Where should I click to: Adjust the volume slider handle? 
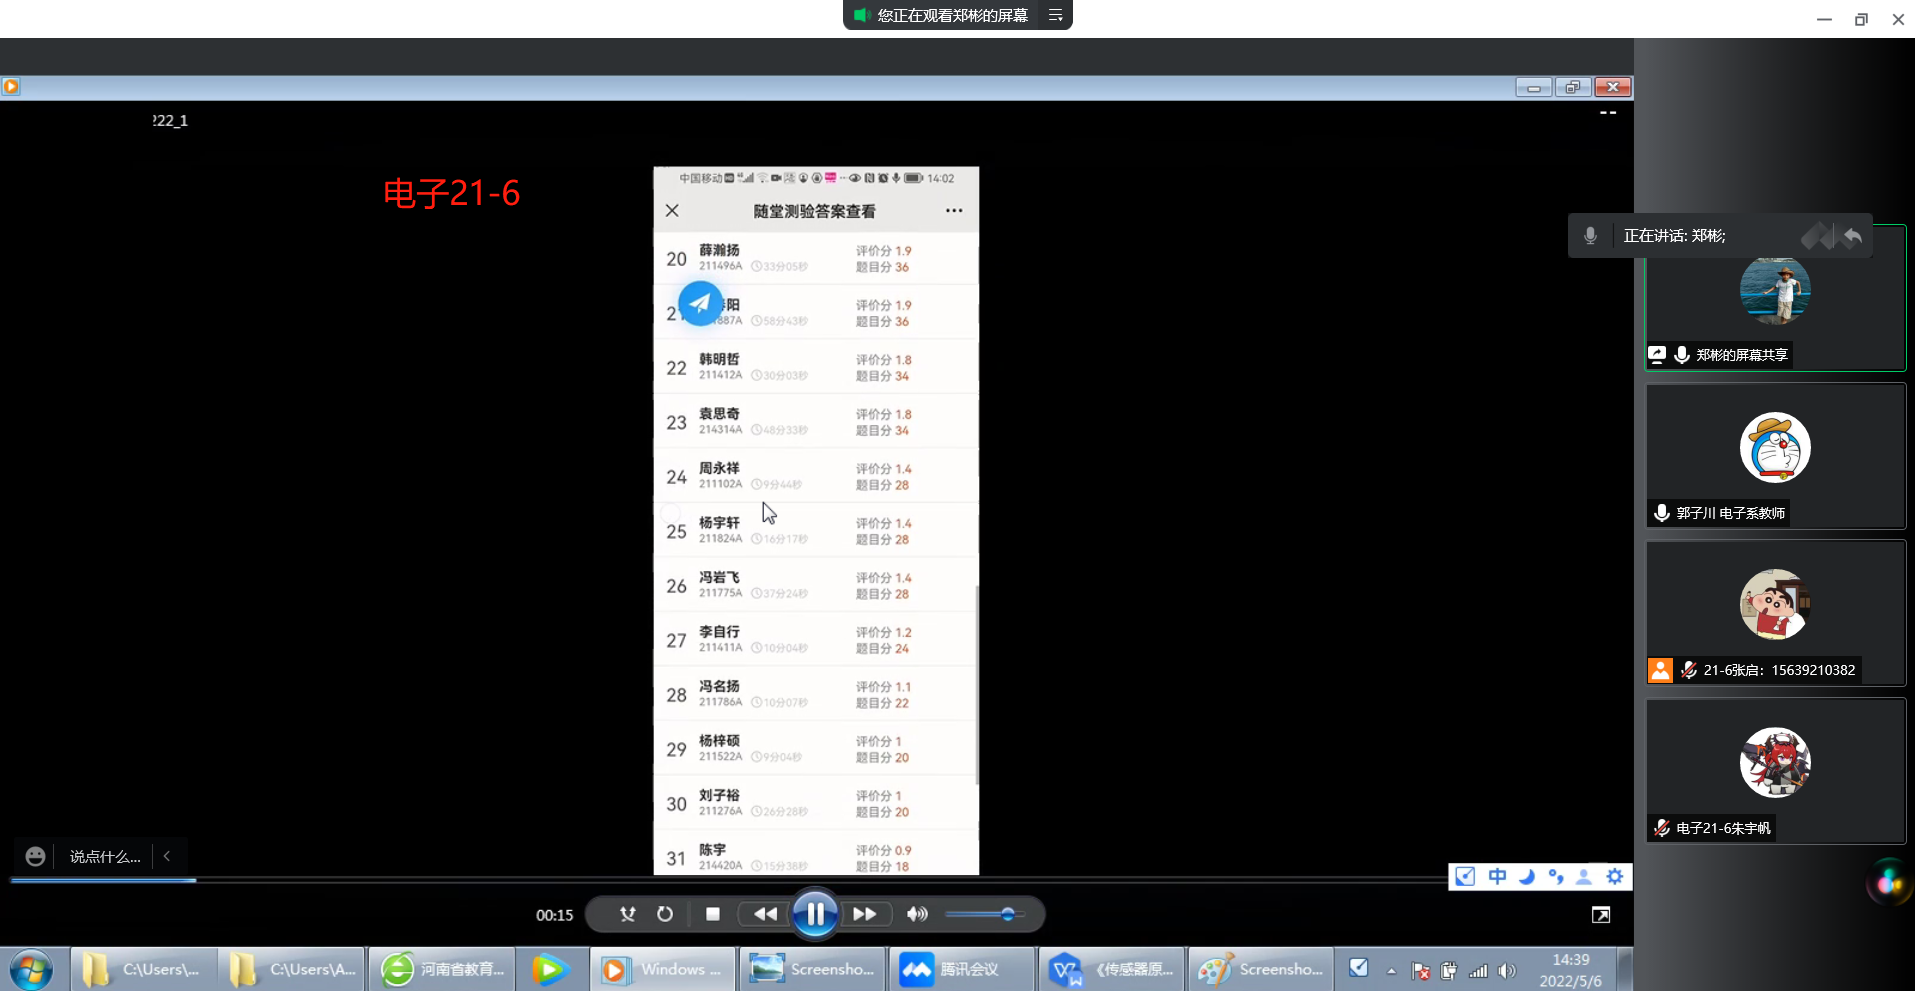(1008, 914)
